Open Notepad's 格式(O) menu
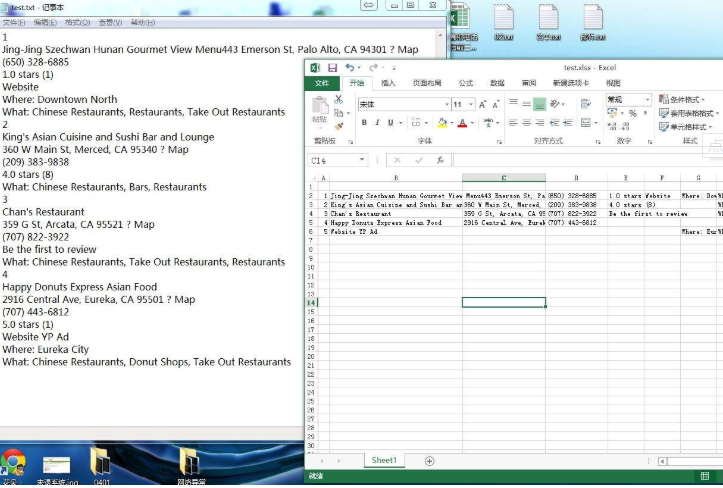The image size is (723, 488). (x=77, y=23)
